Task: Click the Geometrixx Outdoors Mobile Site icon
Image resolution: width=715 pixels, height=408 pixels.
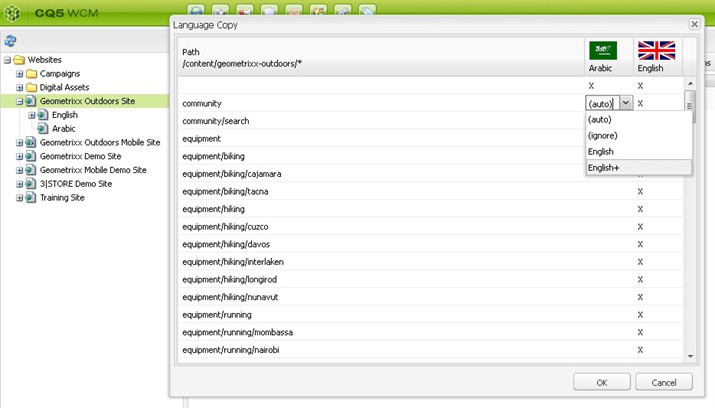Action: (x=31, y=143)
